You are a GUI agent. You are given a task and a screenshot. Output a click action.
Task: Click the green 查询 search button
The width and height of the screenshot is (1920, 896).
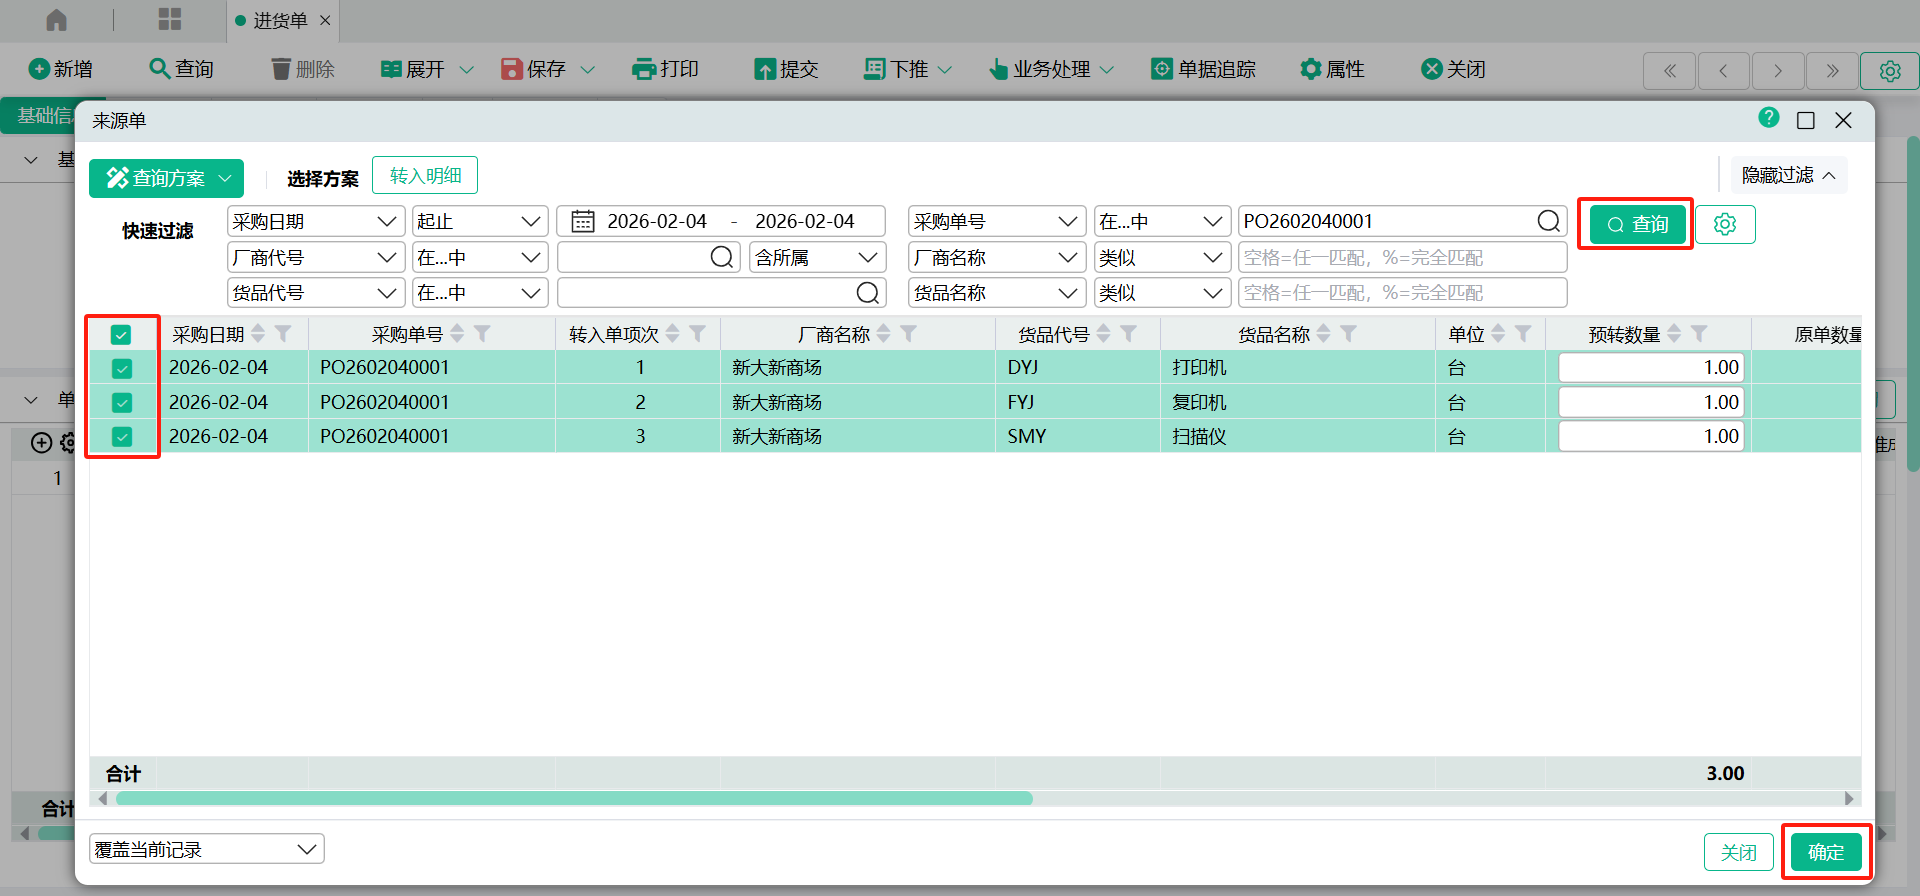click(x=1637, y=224)
